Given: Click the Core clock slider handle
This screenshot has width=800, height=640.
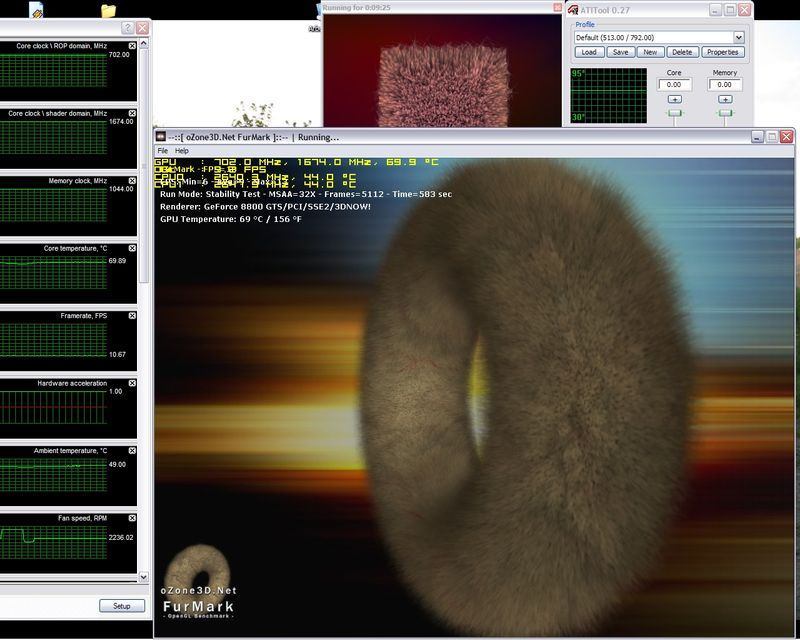Looking at the screenshot, I should pos(674,113).
